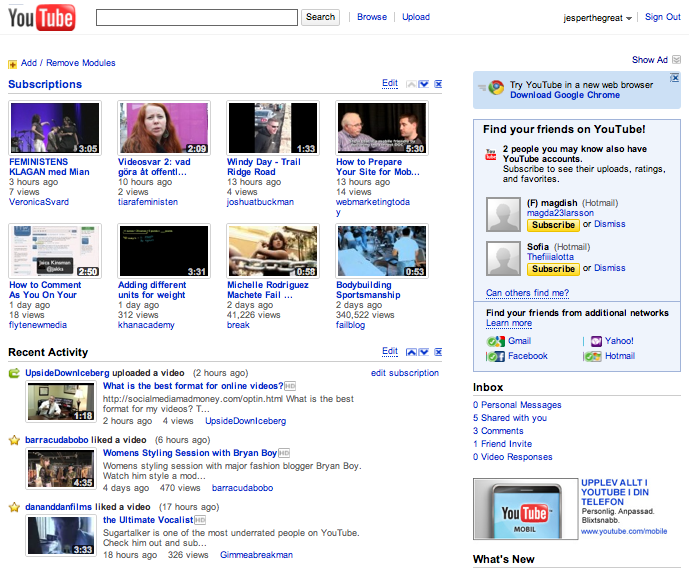Open Bodybuilding Sportsmanship thumbnail
689x571 pixels.
click(382, 251)
